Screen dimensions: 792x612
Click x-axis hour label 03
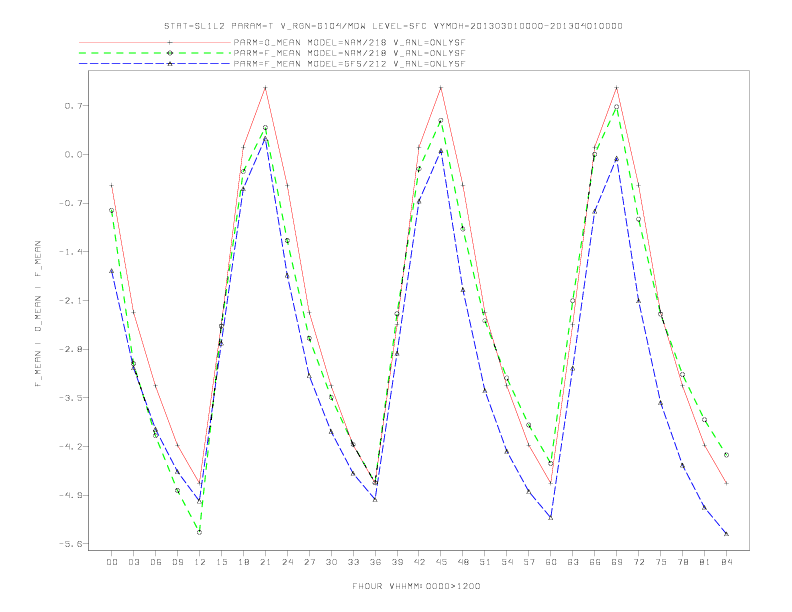click(133, 562)
